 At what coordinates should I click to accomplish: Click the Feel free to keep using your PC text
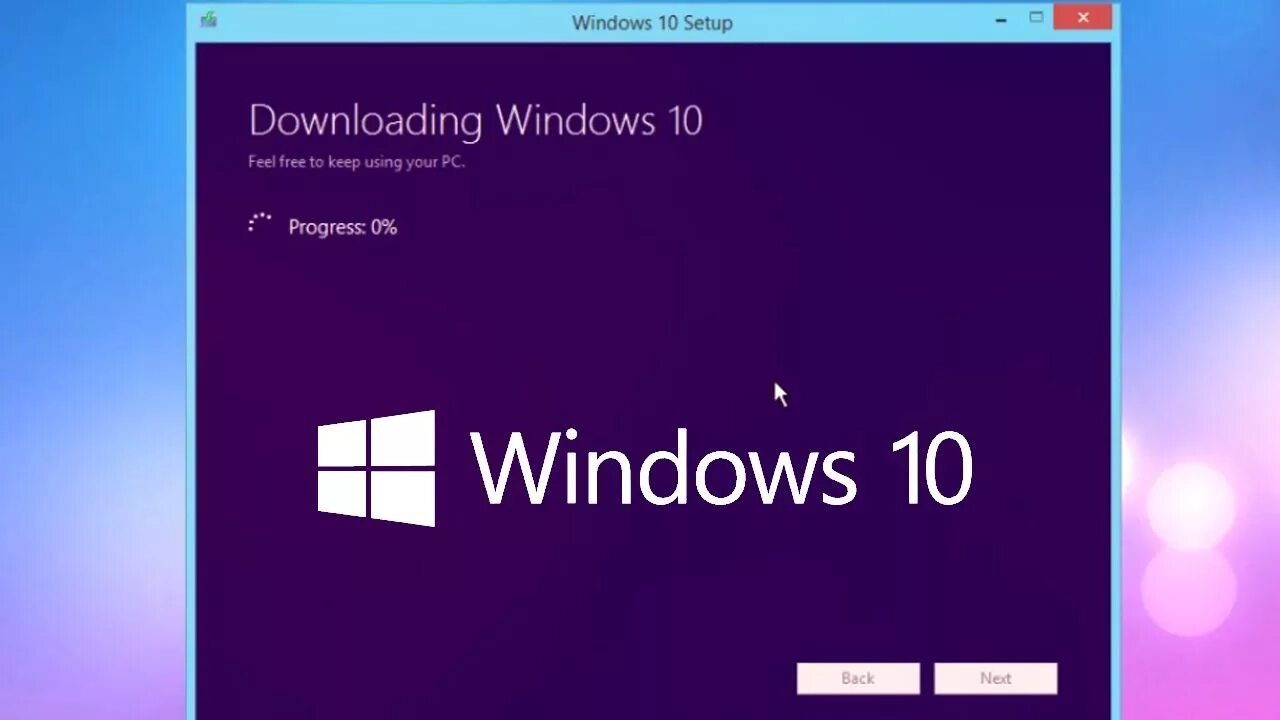click(x=356, y=161)
